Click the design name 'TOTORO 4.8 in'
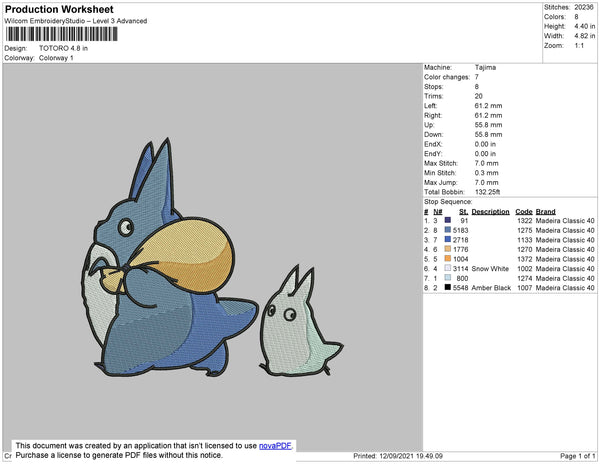 click(63, 48)
